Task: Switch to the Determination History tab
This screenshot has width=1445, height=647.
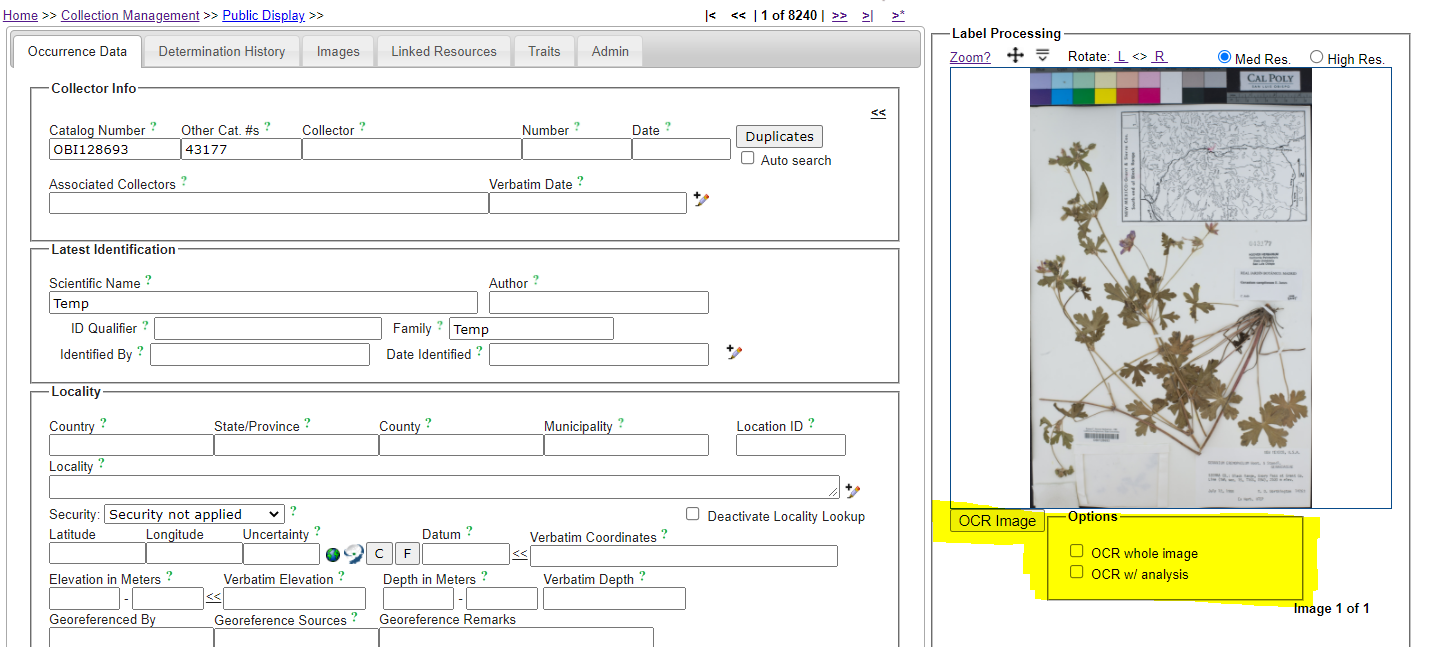Action: click(x=222, y=51)
